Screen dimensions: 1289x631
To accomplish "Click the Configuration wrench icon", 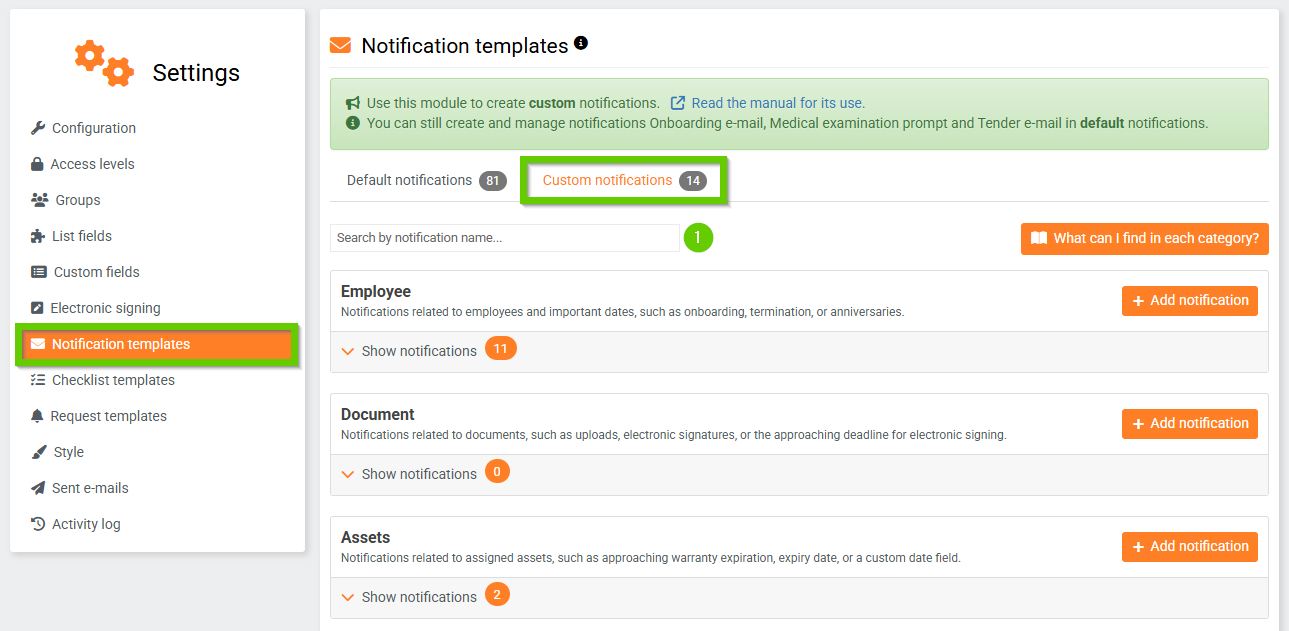I will (x=38, y=128).
